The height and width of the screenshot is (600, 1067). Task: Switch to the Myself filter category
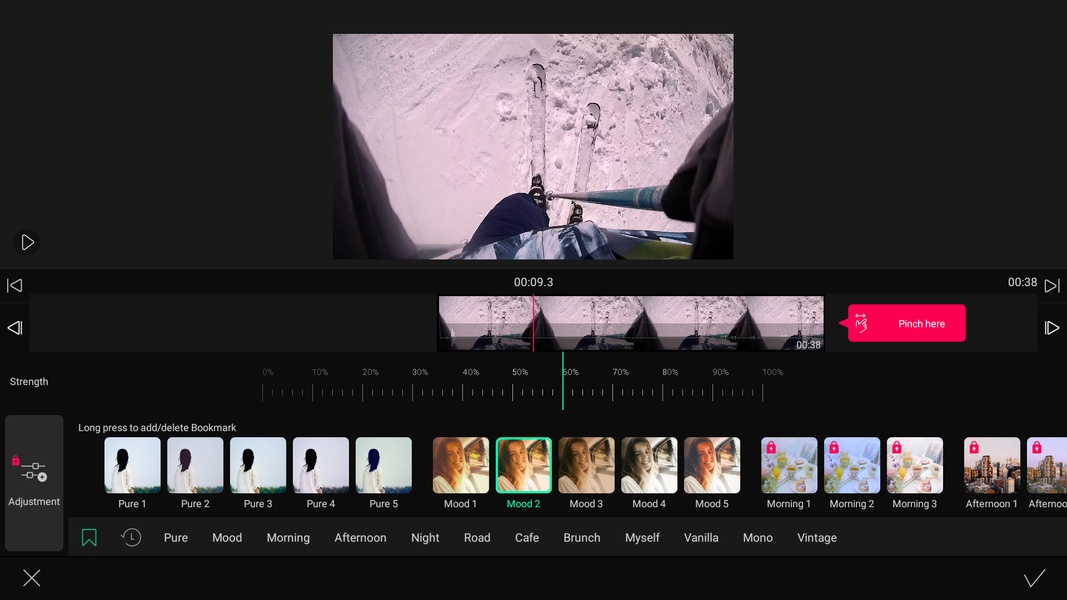[642, 537]
